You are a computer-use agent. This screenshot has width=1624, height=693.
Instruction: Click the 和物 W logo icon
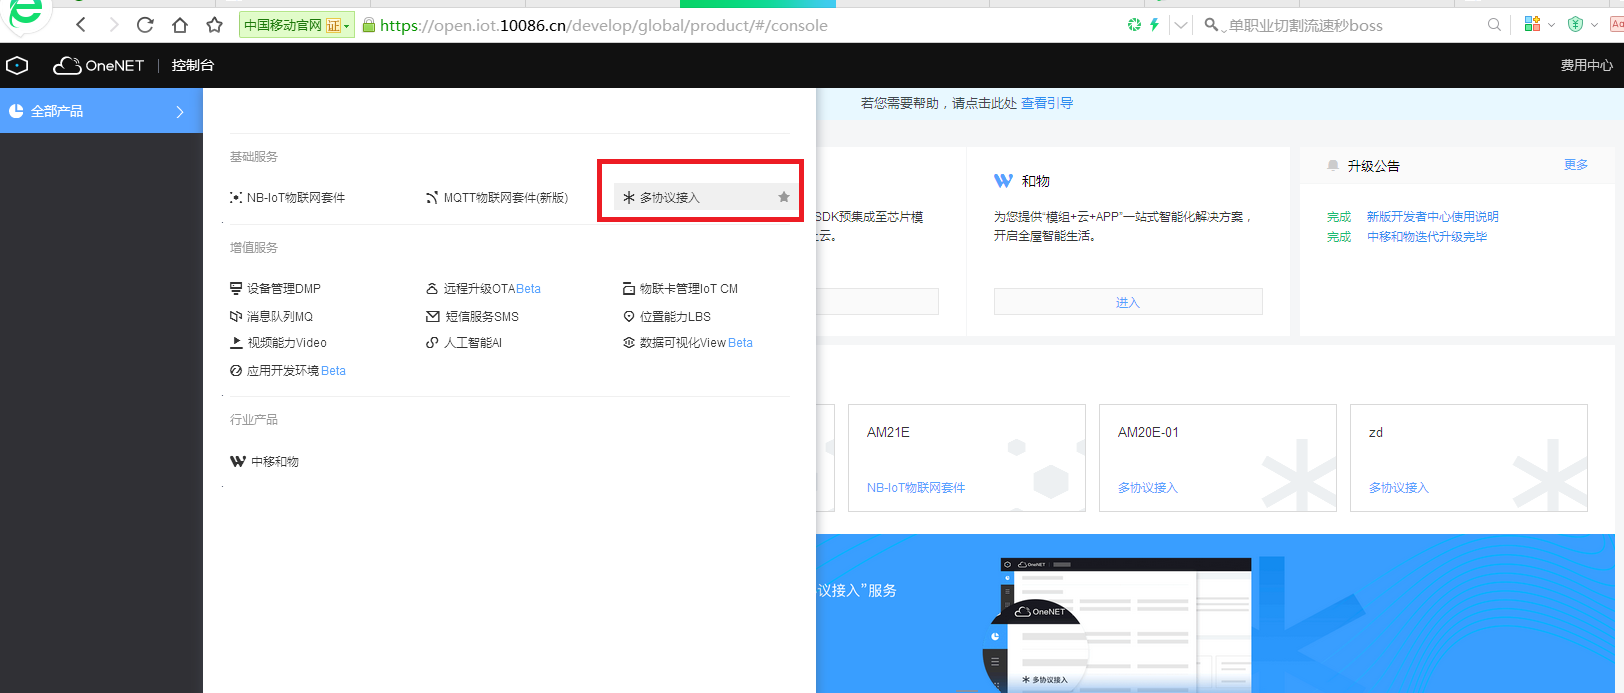[x=1003, y=181]
